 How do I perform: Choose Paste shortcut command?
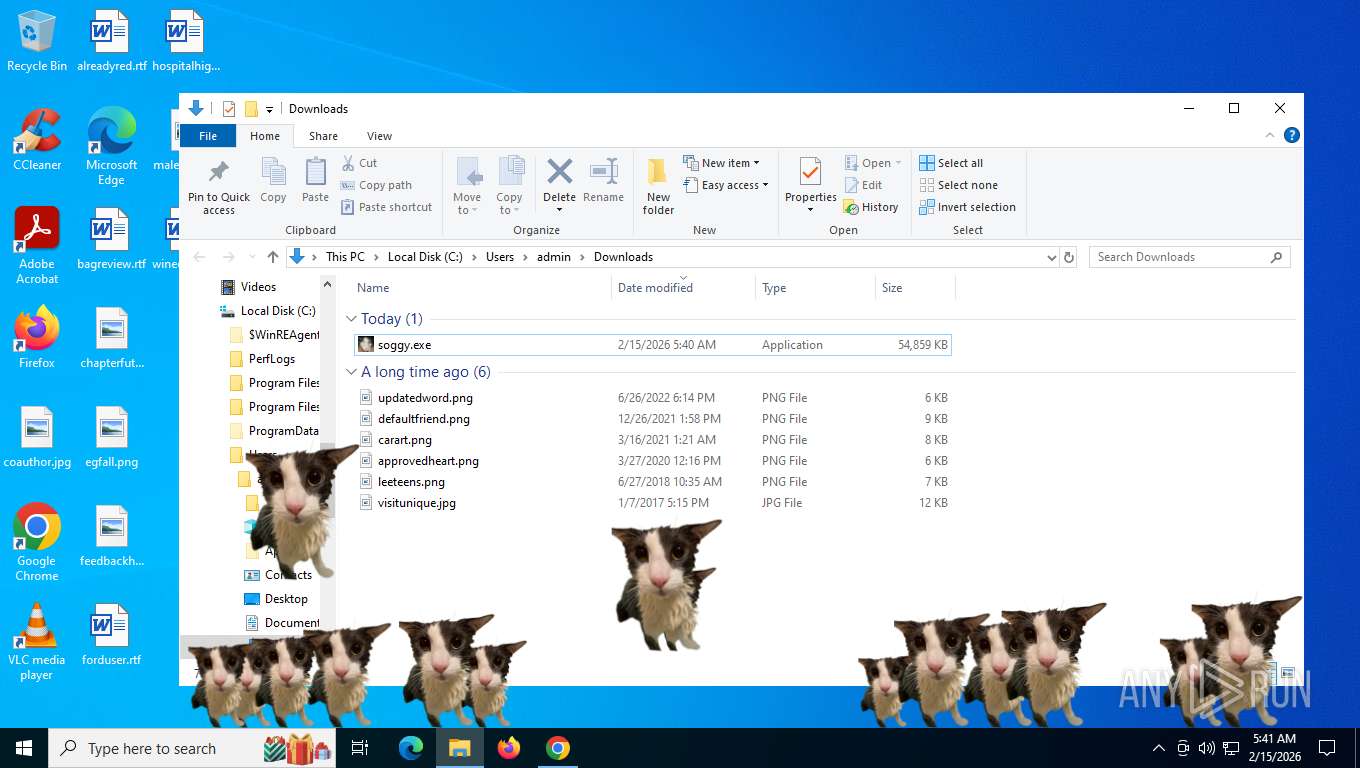(386, 207)
